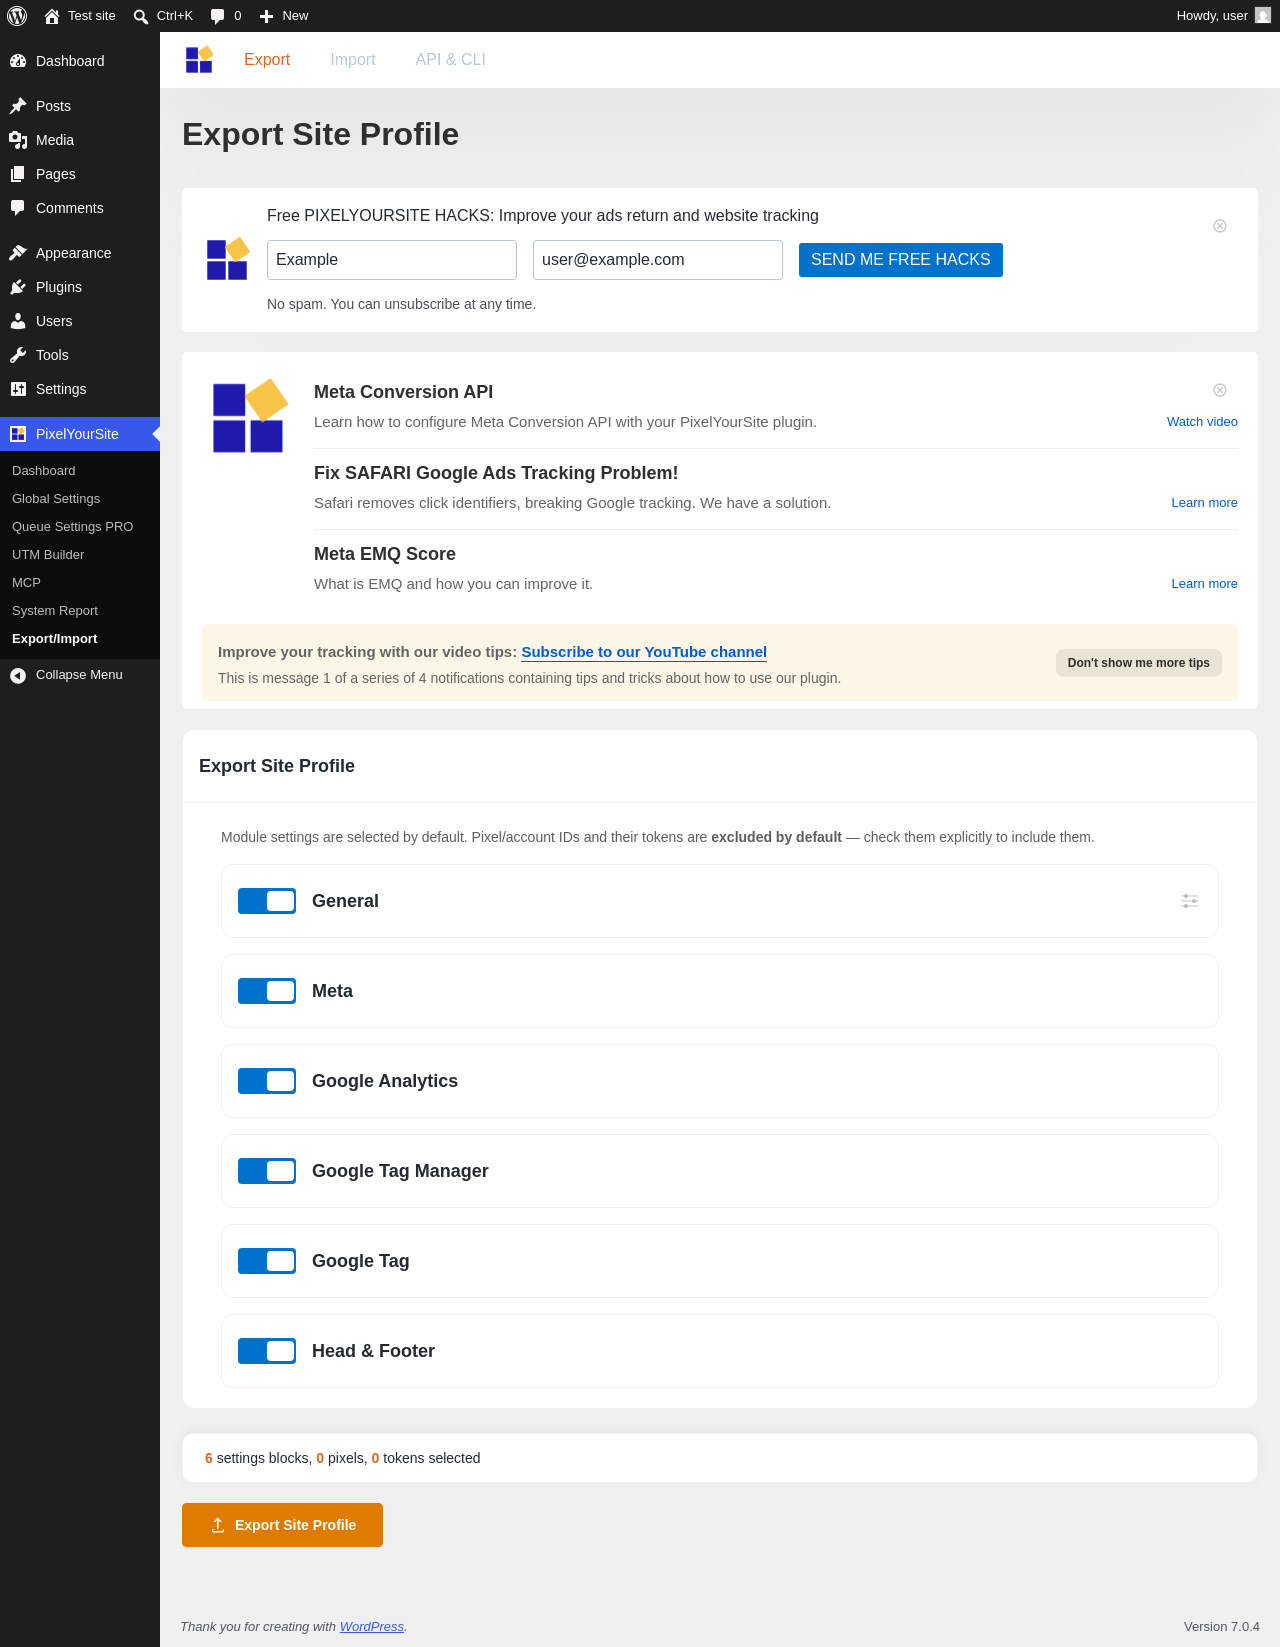Click the Comments icon in the sidebar
Screen dimensions: 1280x1647
(x=18, y=208)
